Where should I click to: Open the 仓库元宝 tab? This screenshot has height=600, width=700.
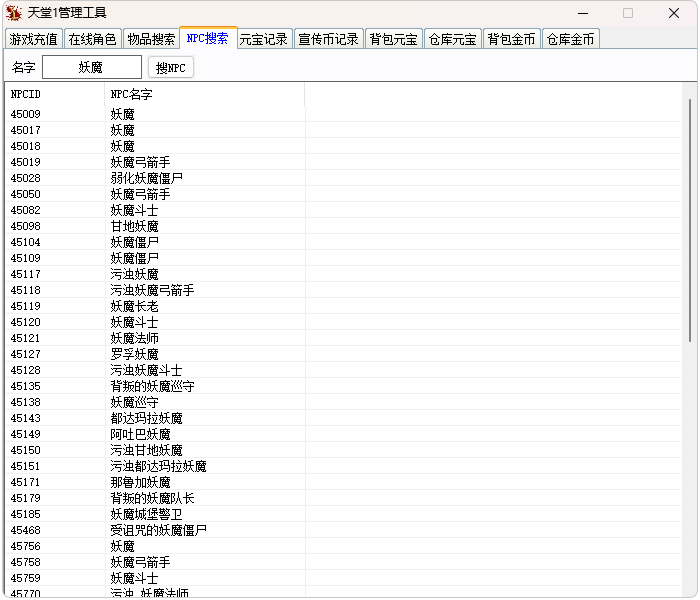(452, 39)
